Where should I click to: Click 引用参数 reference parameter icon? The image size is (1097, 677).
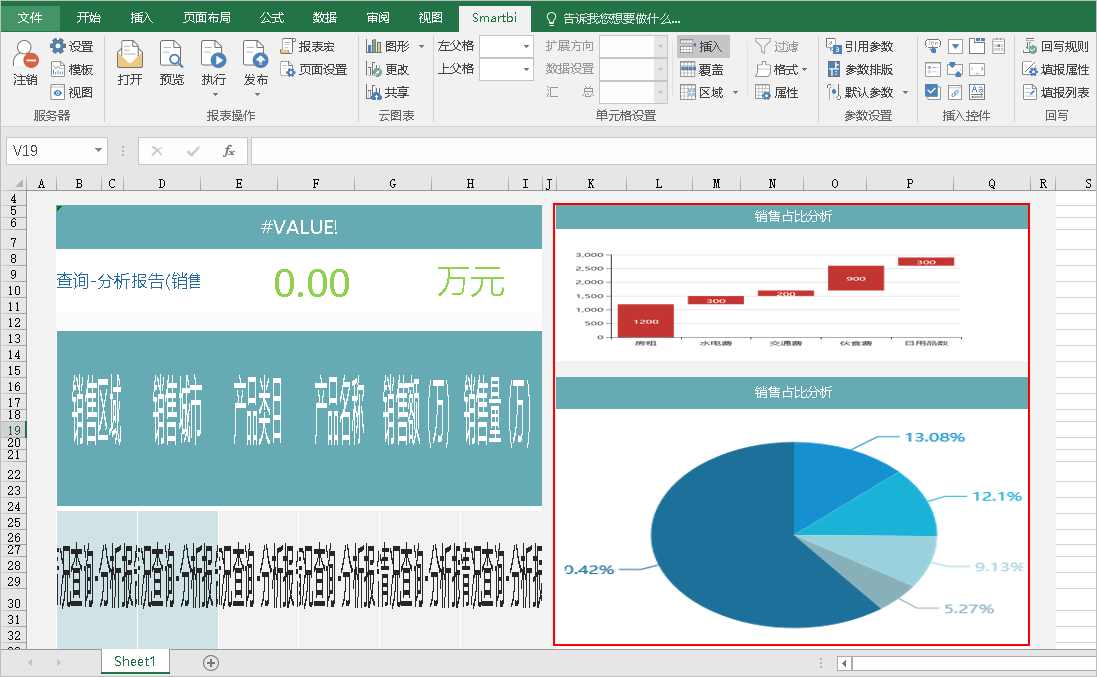click(x=834, y=46)
